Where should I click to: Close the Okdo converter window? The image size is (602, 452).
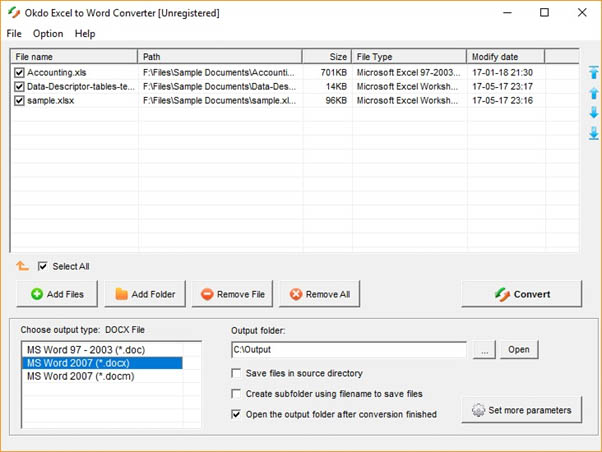582,13
